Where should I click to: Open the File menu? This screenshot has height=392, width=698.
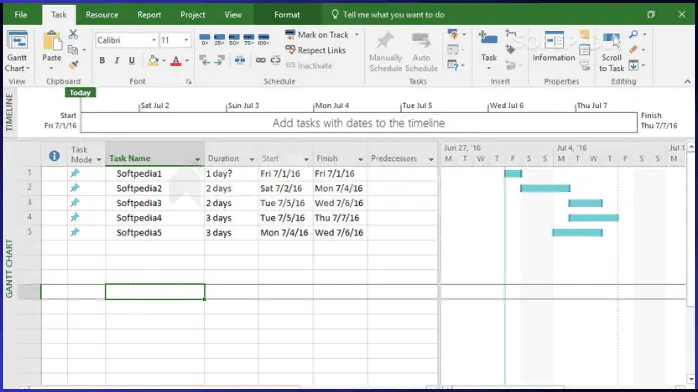[21, 15]
